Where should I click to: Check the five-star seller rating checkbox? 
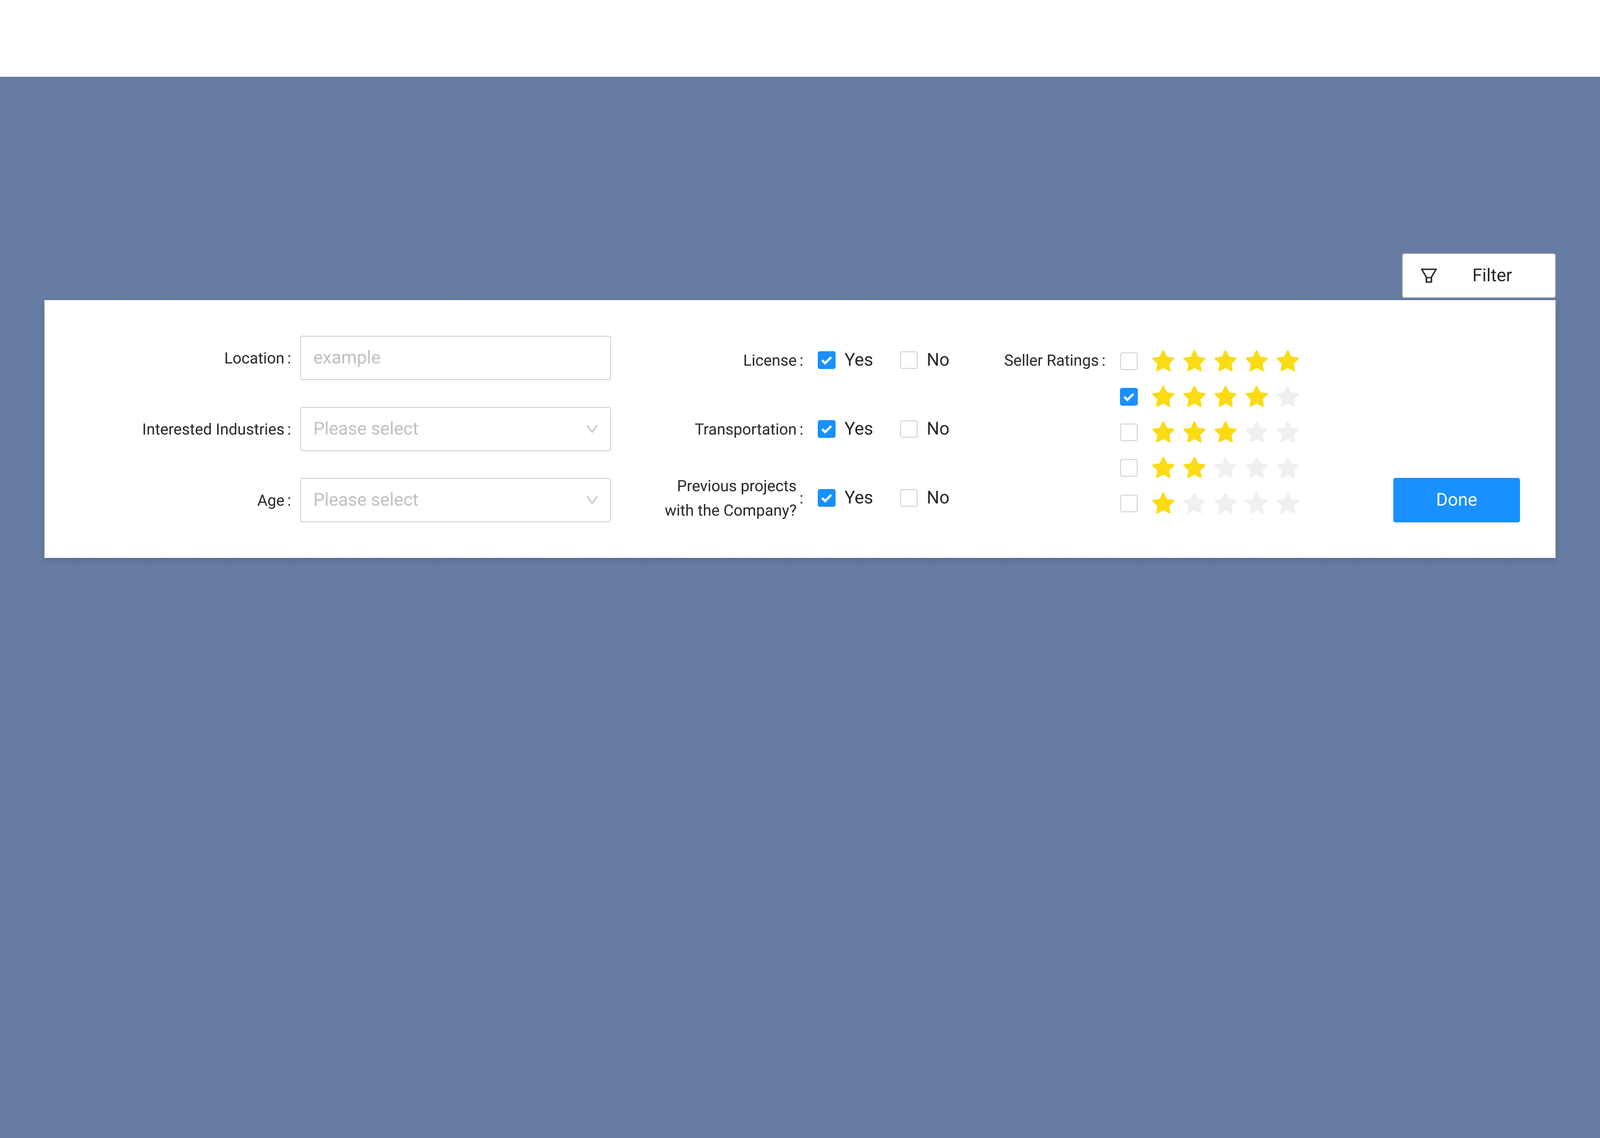tap(1129, 361)
